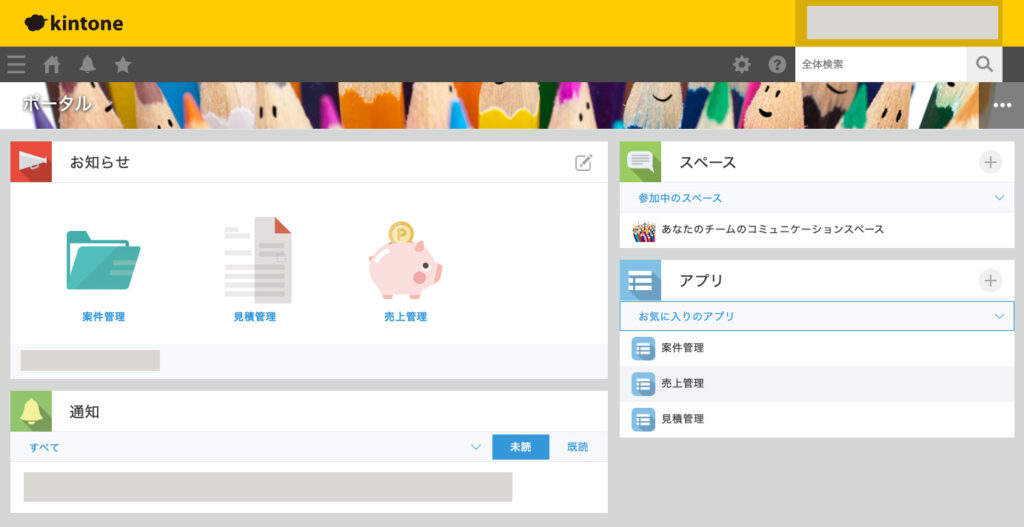Click the アプリ heading
The height and width of the screenshot is (527, 1024).
click(701, 280)
